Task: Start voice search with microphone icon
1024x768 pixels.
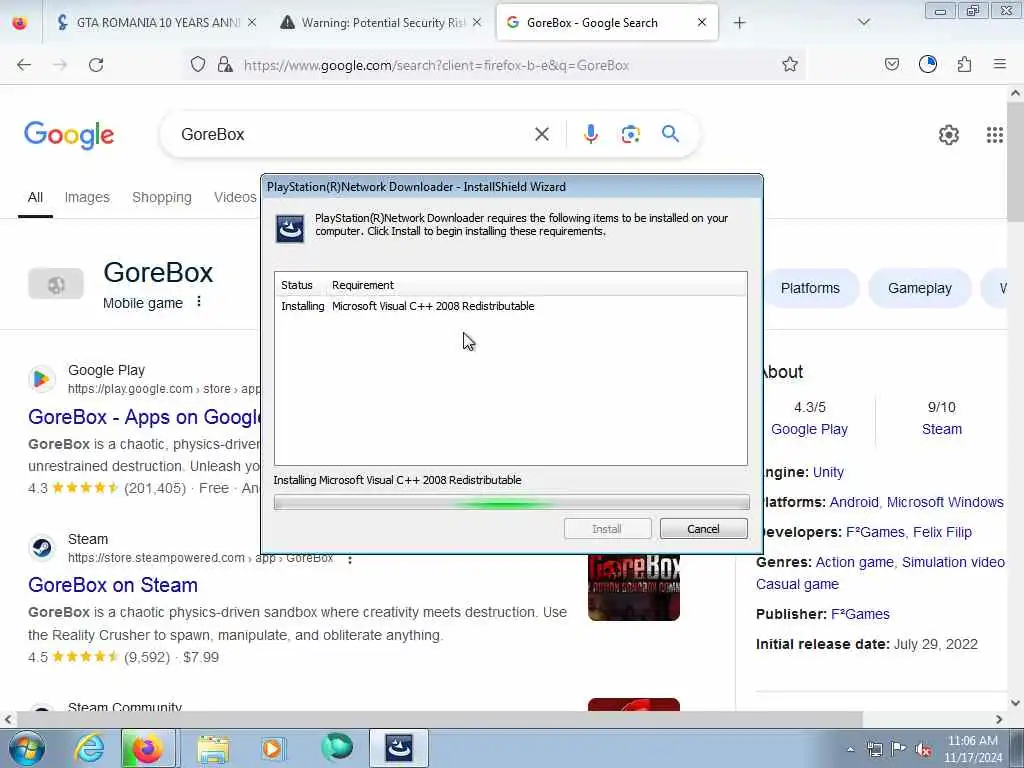Action: coord(590,134)
